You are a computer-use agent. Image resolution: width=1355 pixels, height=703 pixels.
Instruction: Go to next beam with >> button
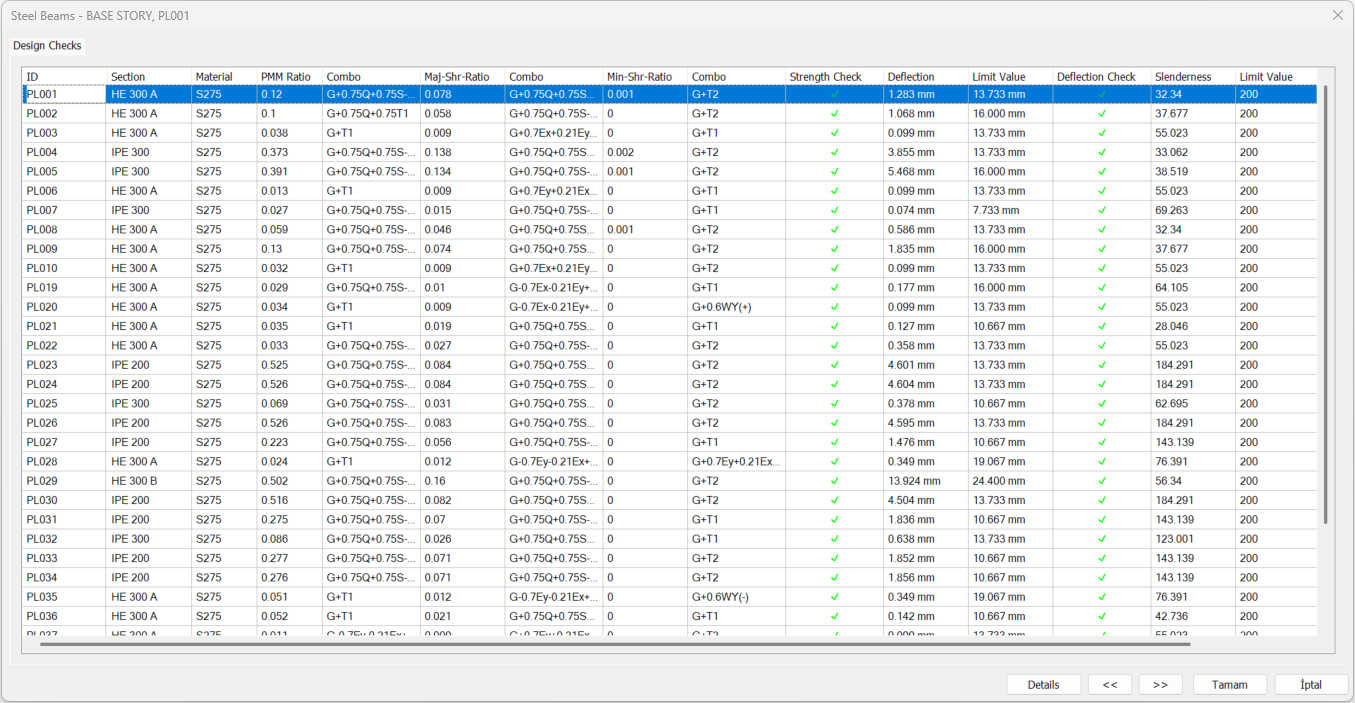(x=1160, y=685)
